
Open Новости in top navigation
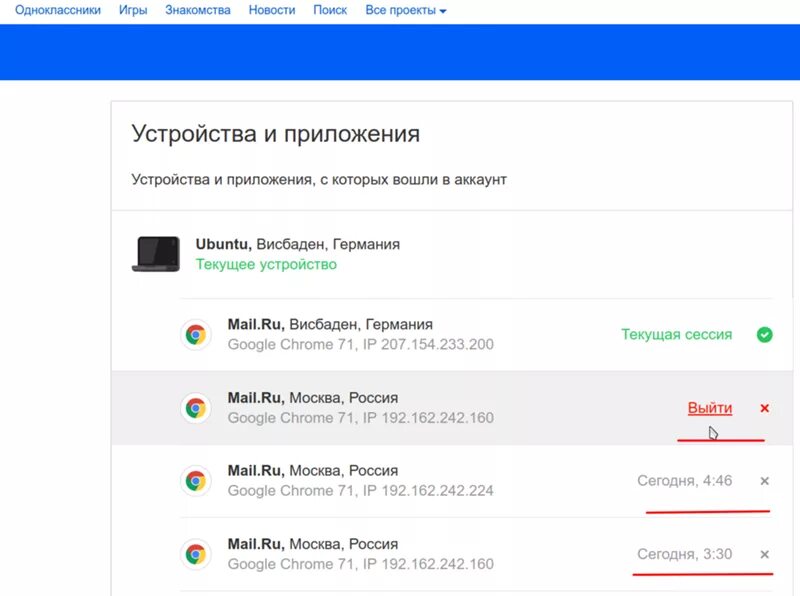click(x=271, y=10)
